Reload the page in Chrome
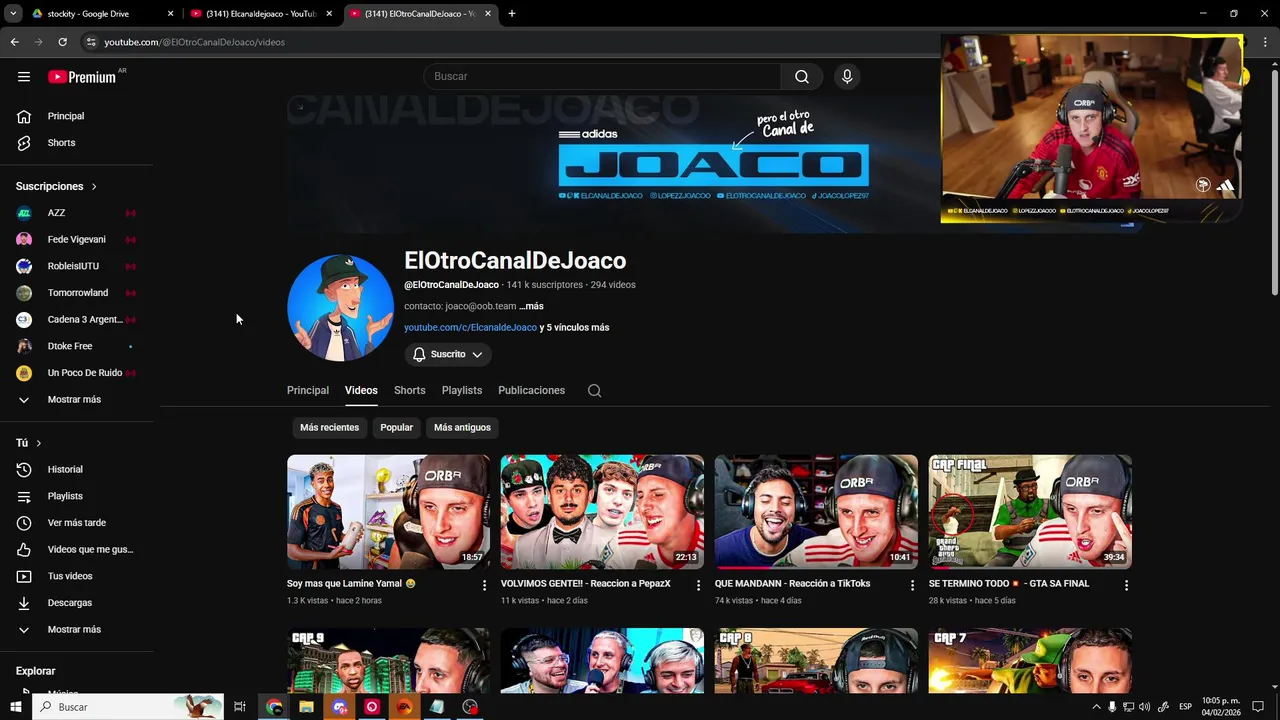Image resolution: width=1280 pixels, height=720 pixels. 62,42
